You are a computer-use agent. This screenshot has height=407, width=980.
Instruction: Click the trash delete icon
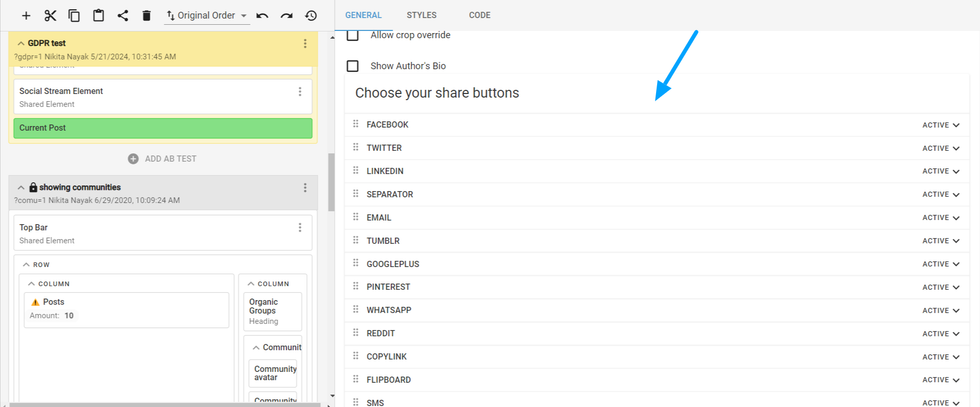[x=146, y=16]
